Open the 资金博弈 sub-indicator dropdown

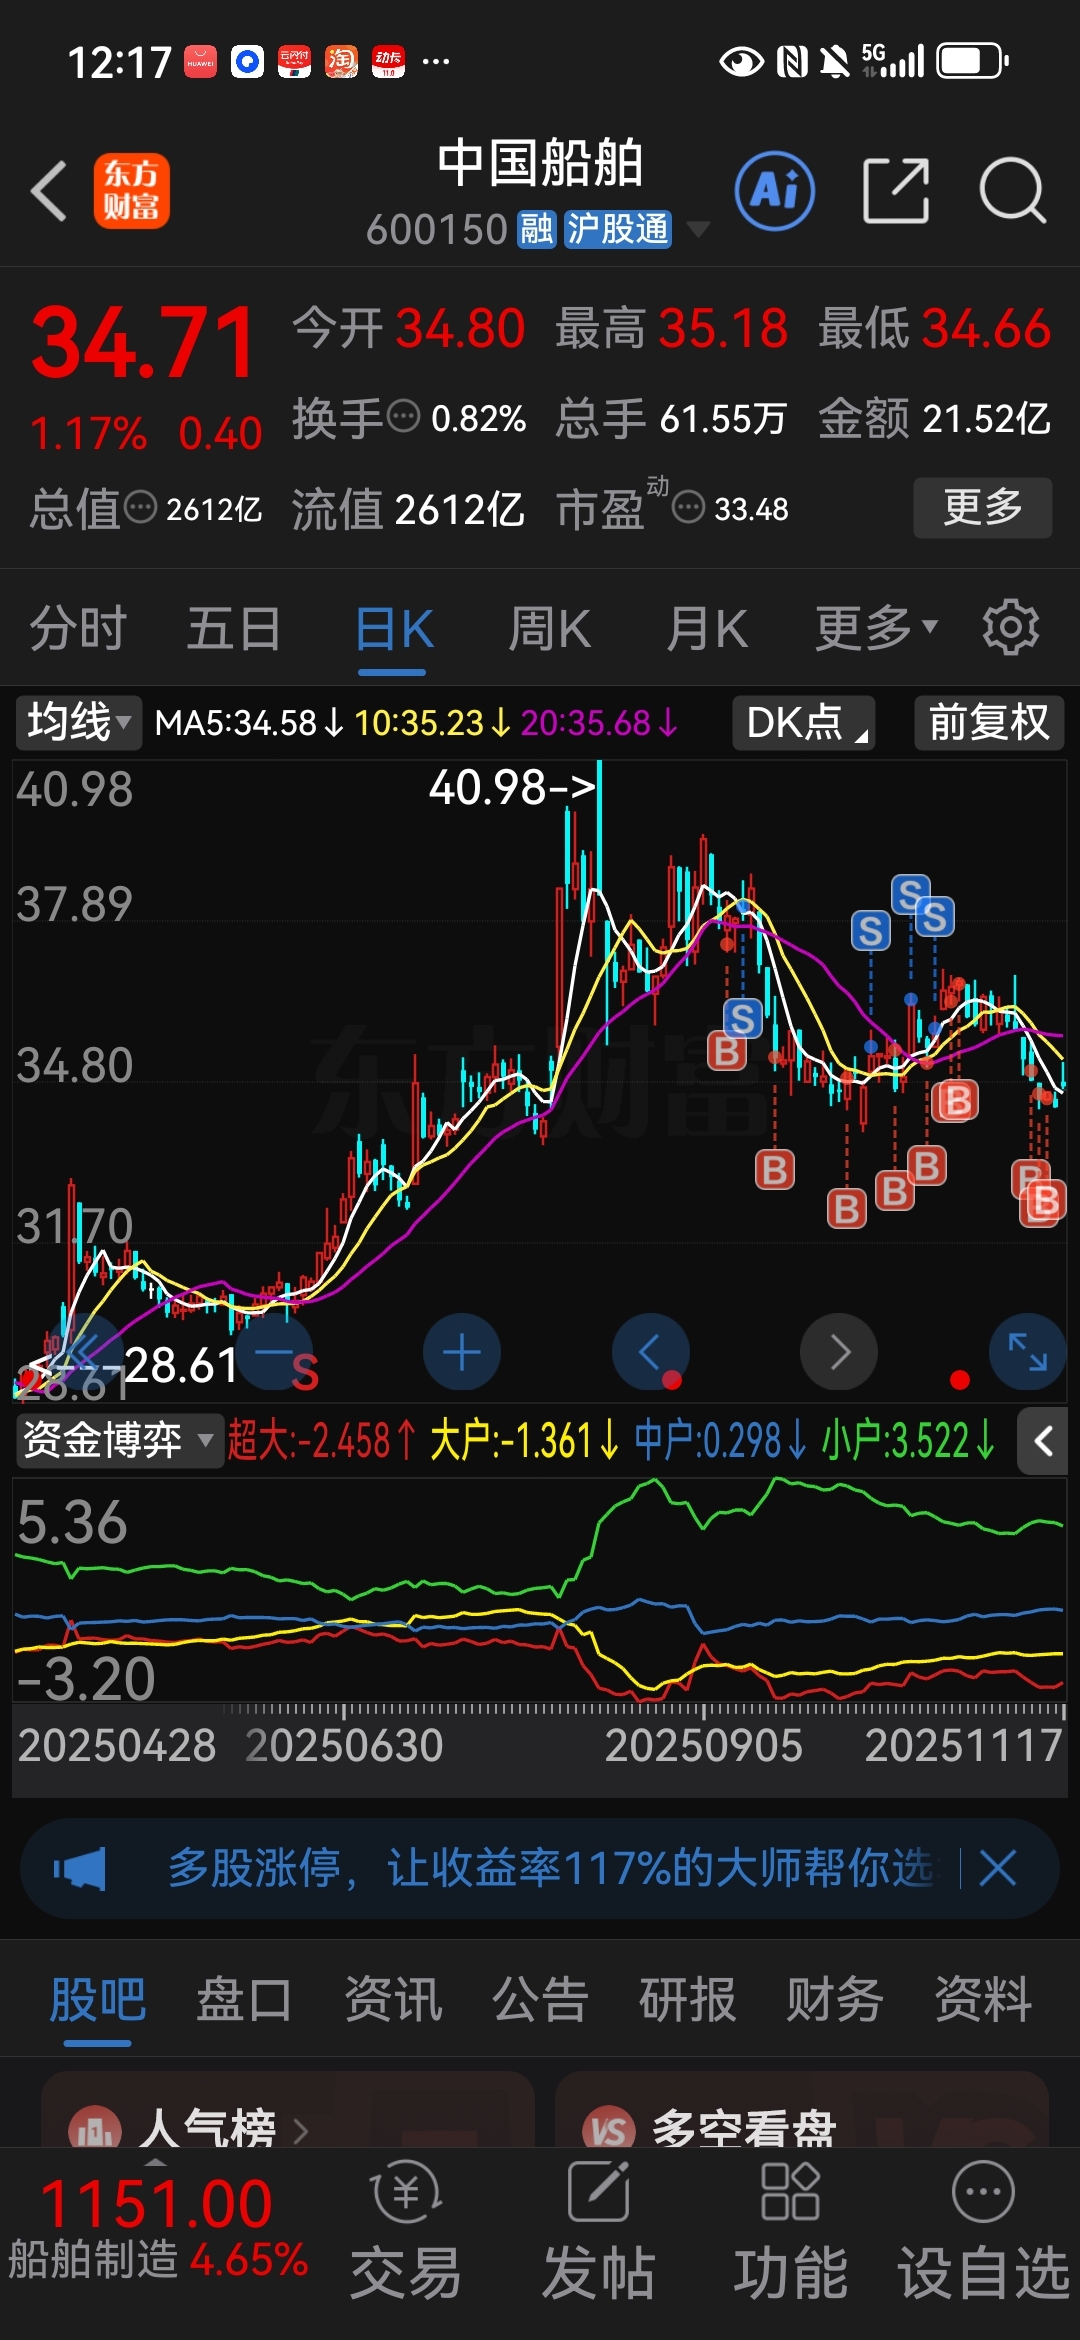(119, 1441)
